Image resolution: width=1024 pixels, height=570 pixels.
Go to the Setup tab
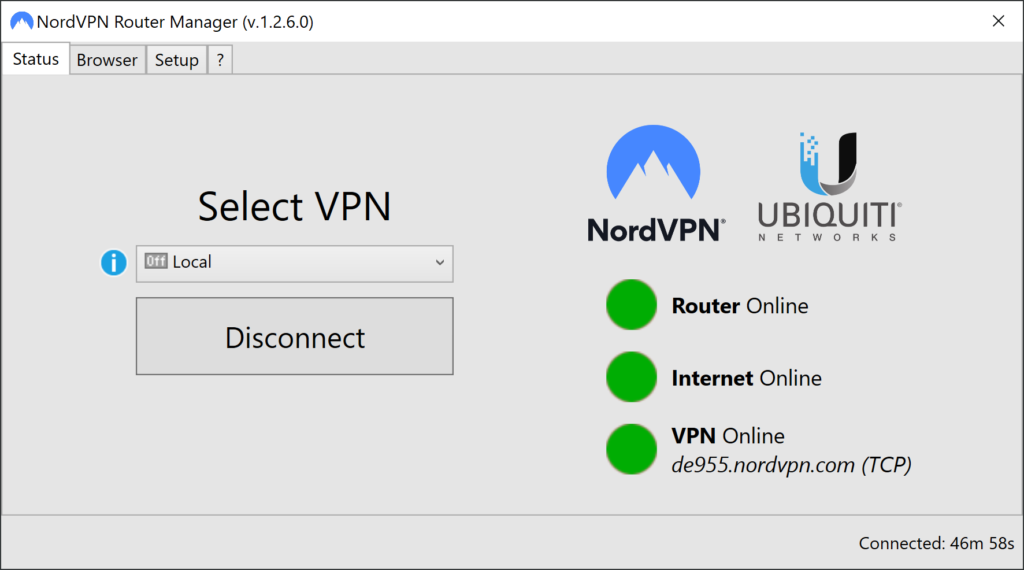pos(177,60)
